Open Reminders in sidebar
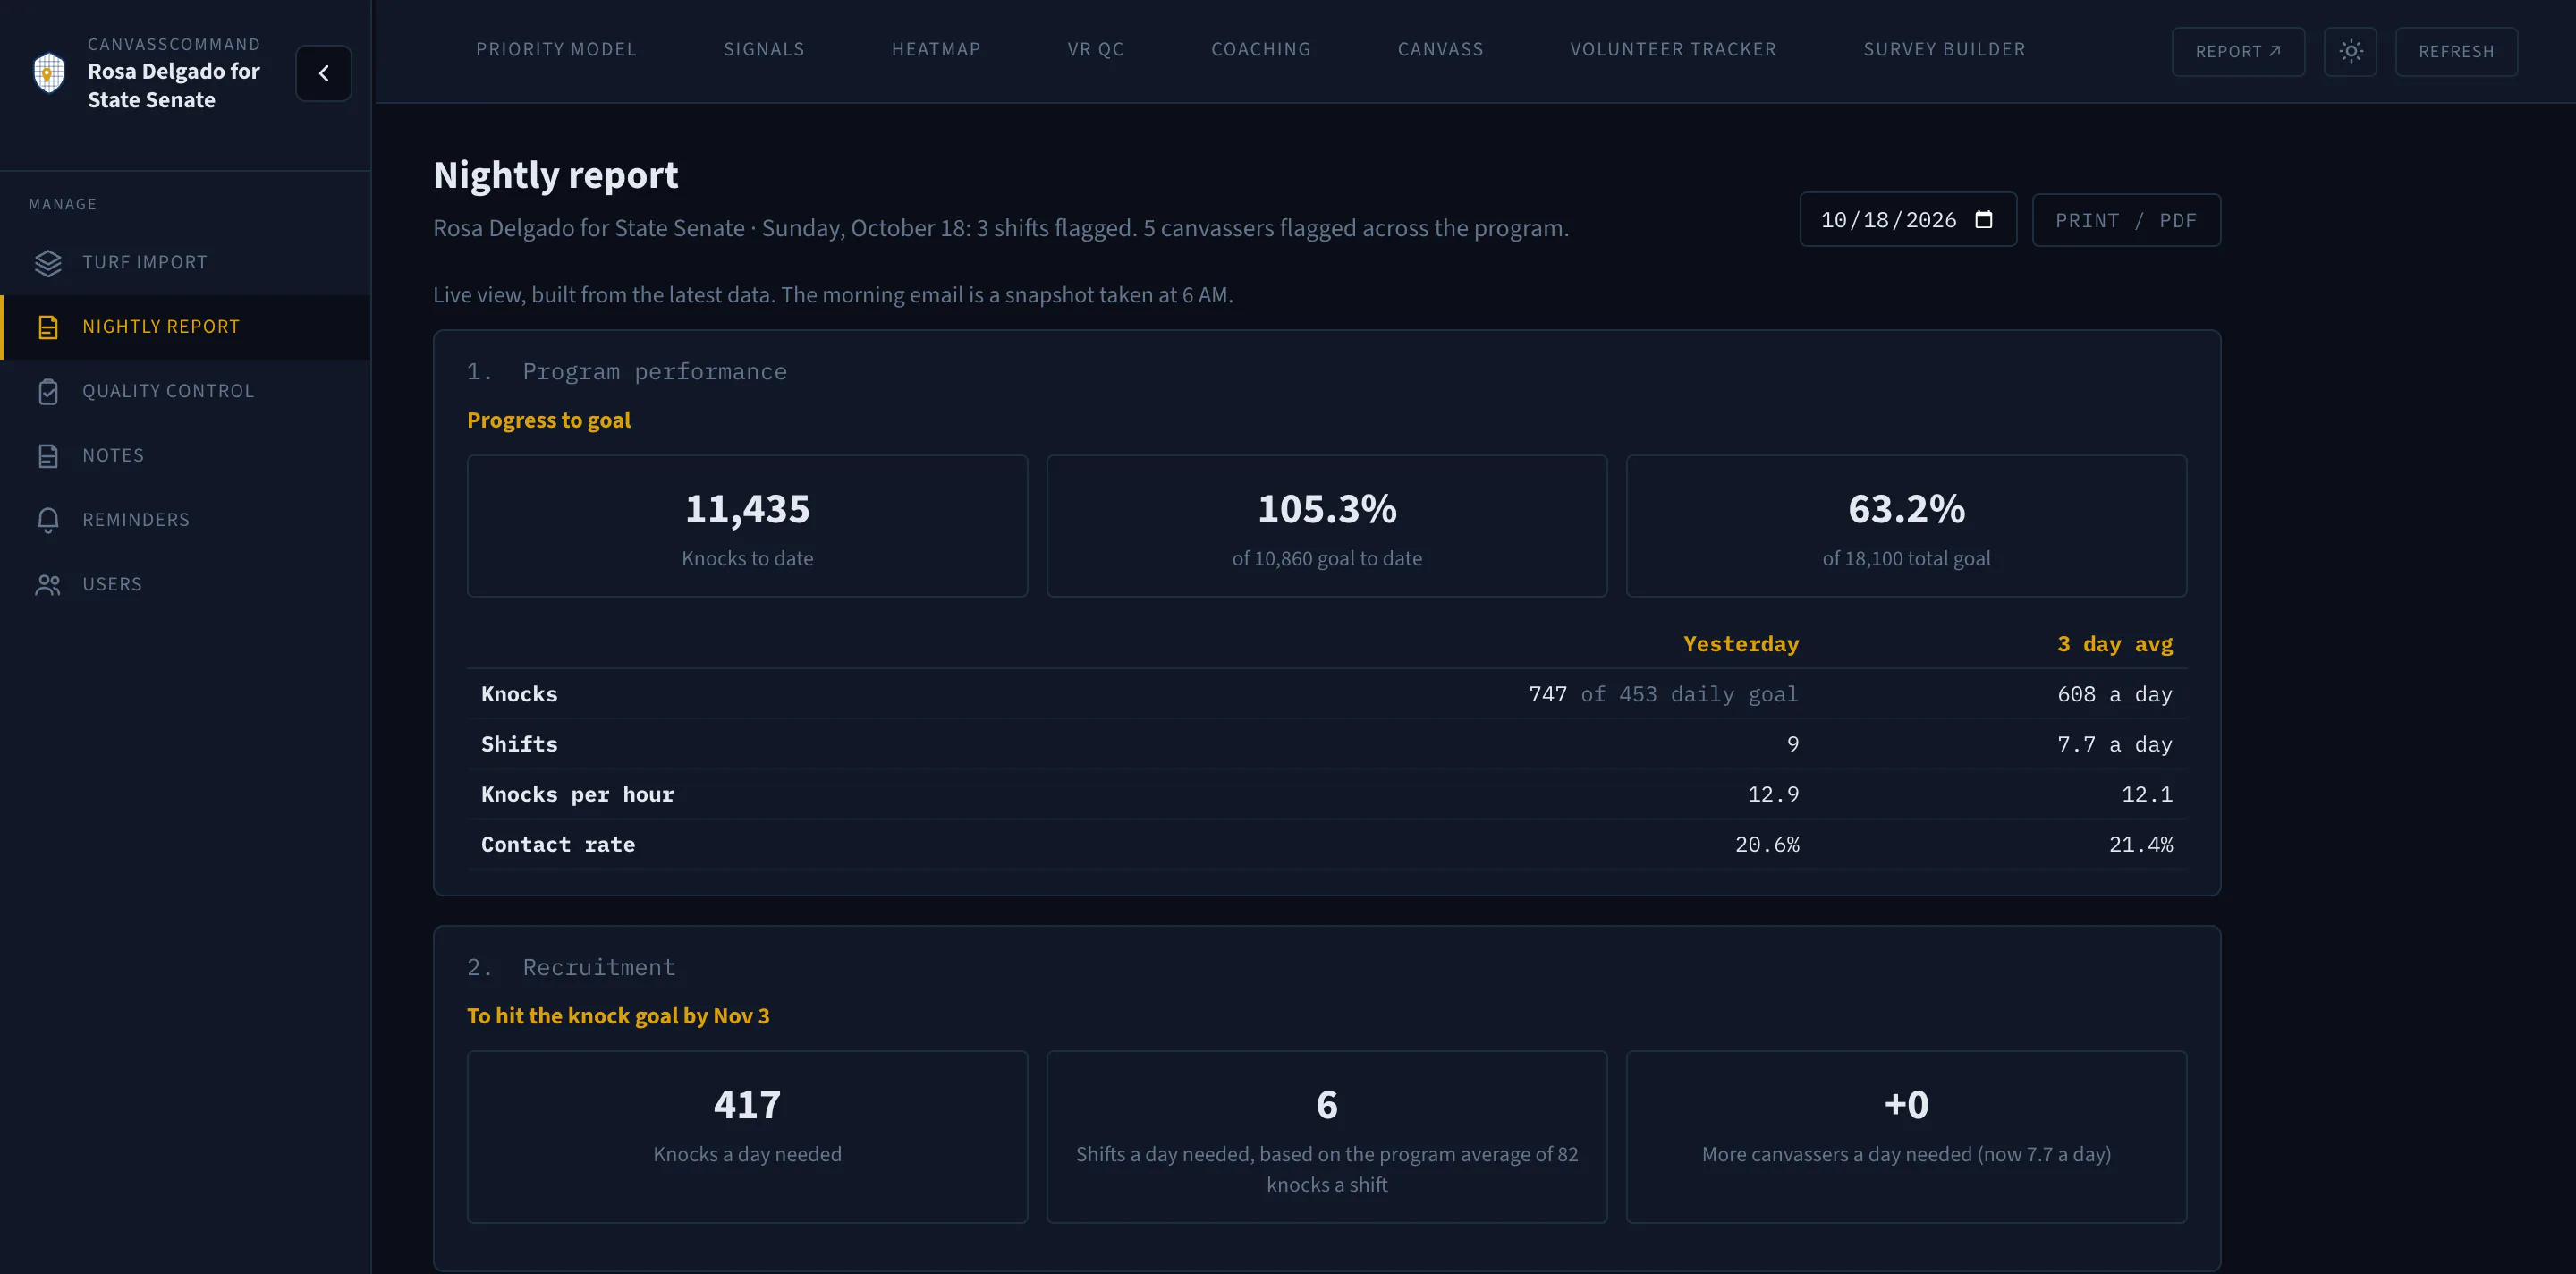 pyautogui.click(x=186, y=520)
